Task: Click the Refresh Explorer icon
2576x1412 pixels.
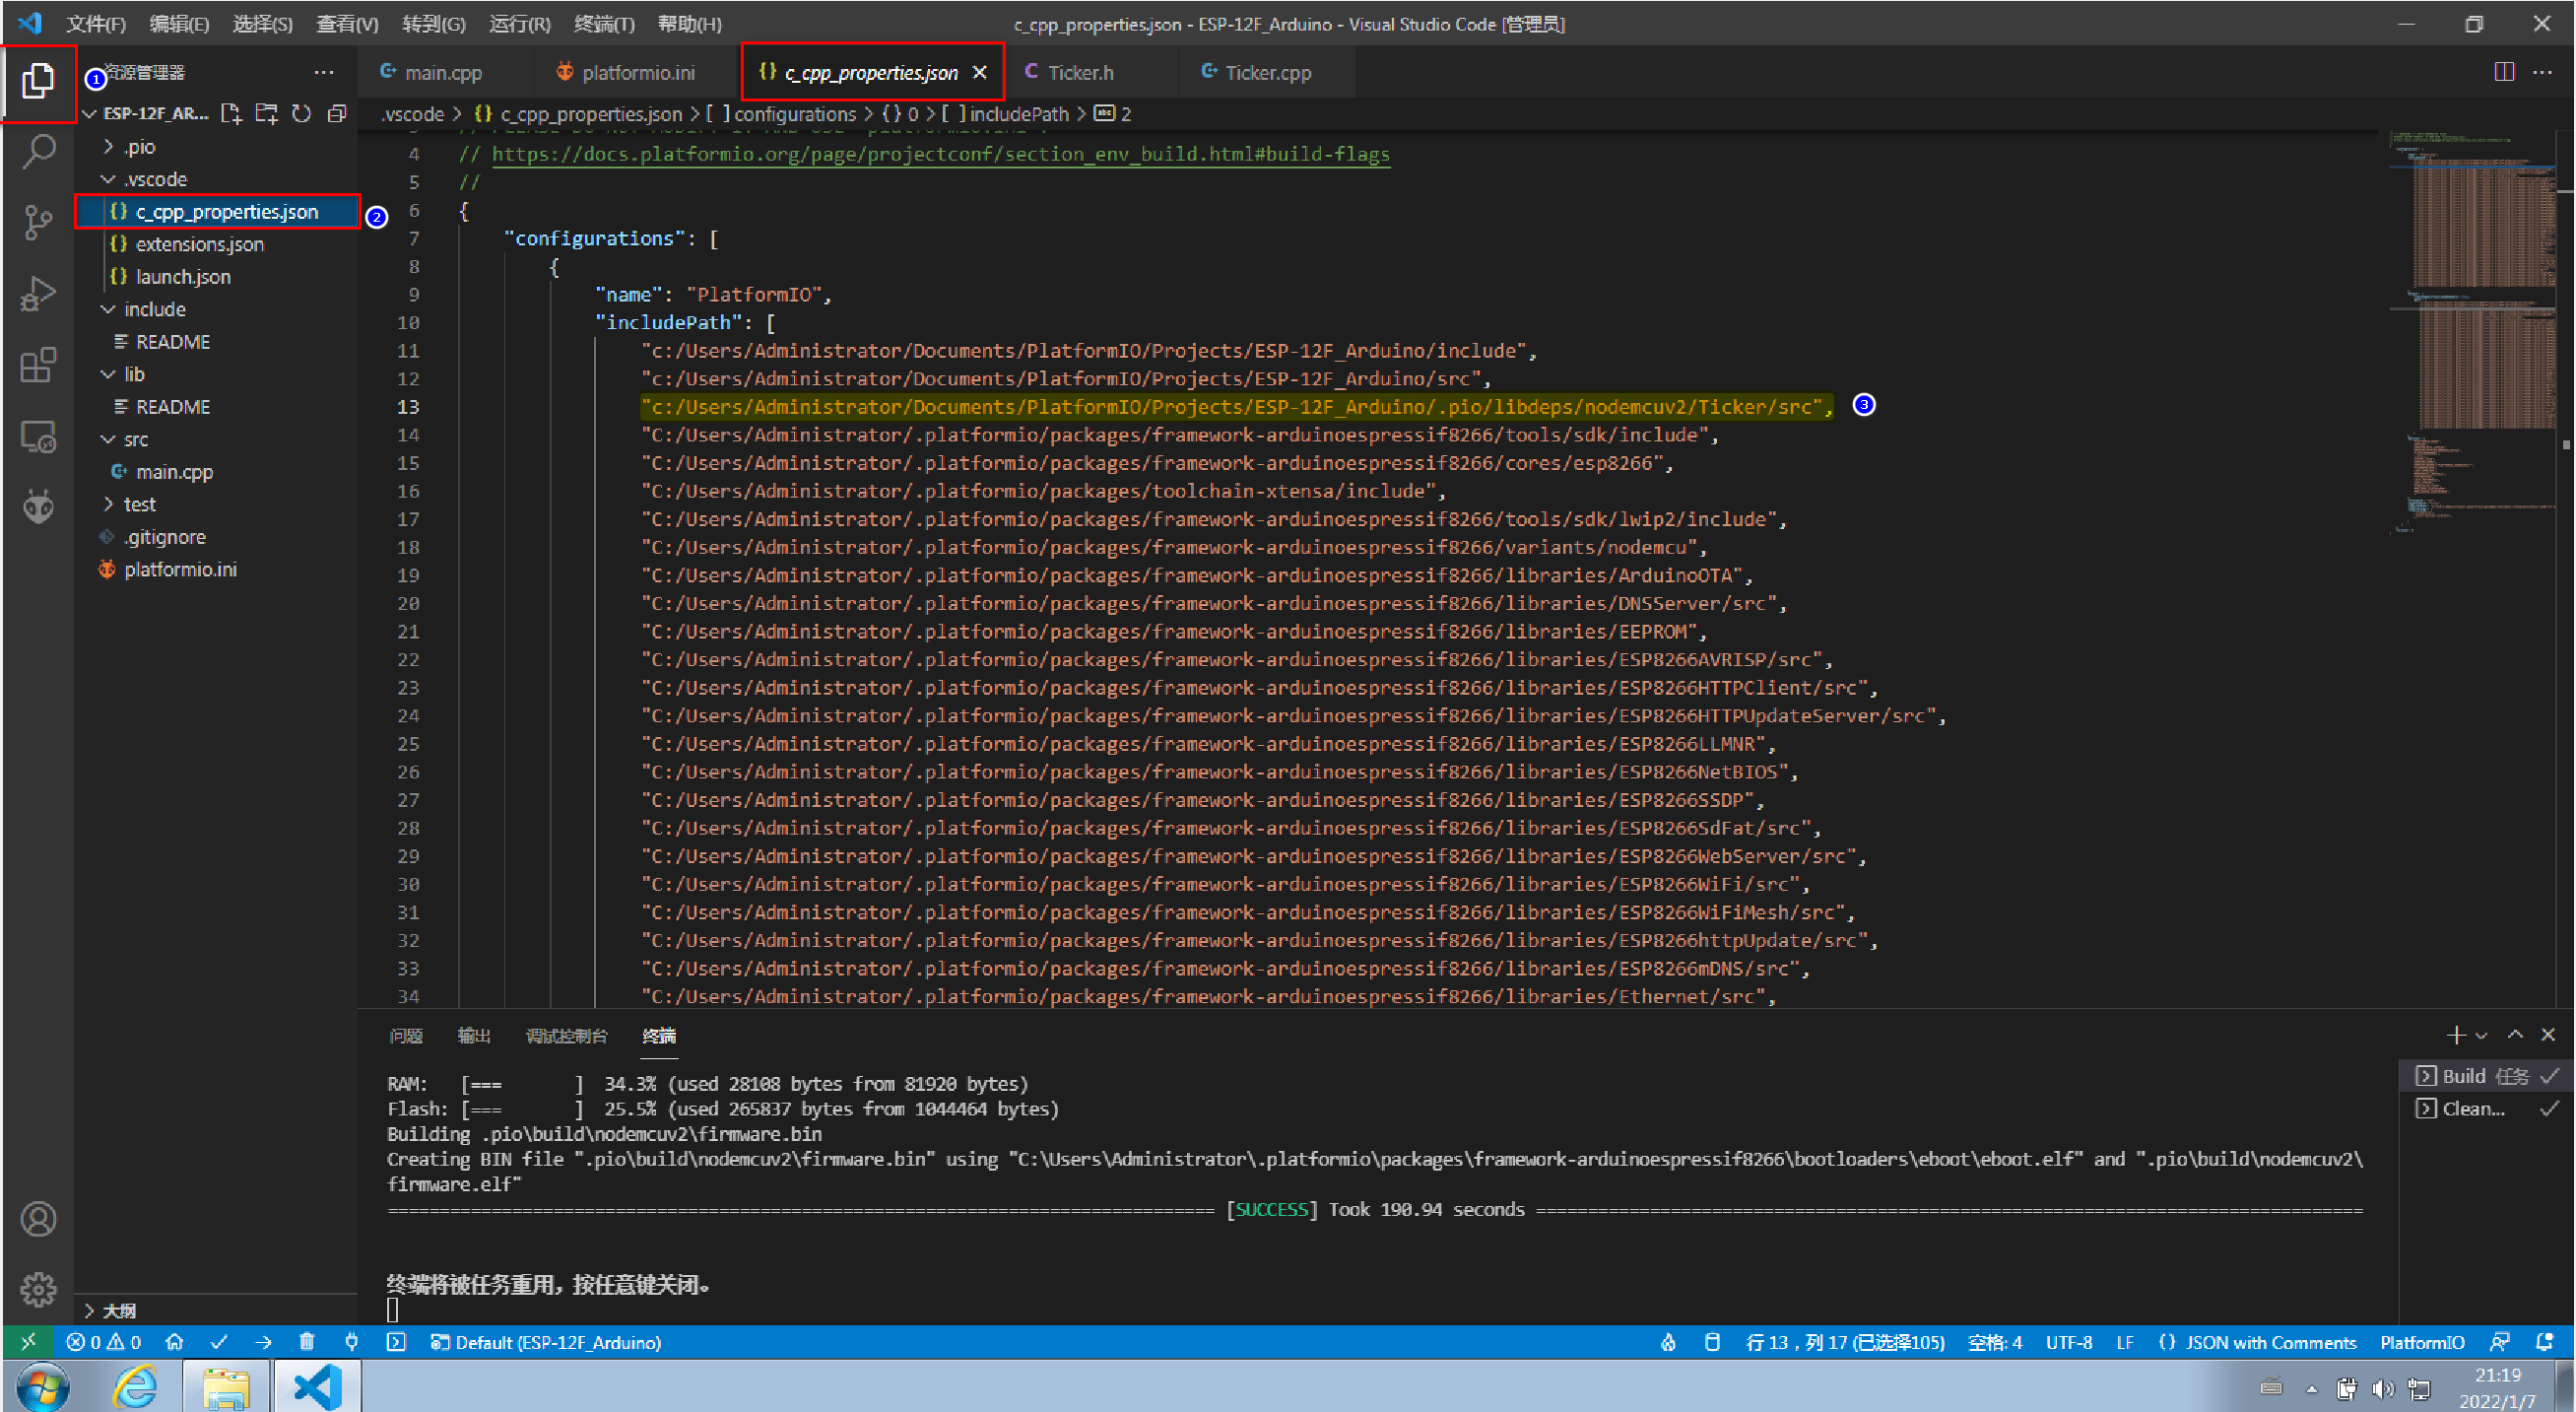Action: (301, 114)
